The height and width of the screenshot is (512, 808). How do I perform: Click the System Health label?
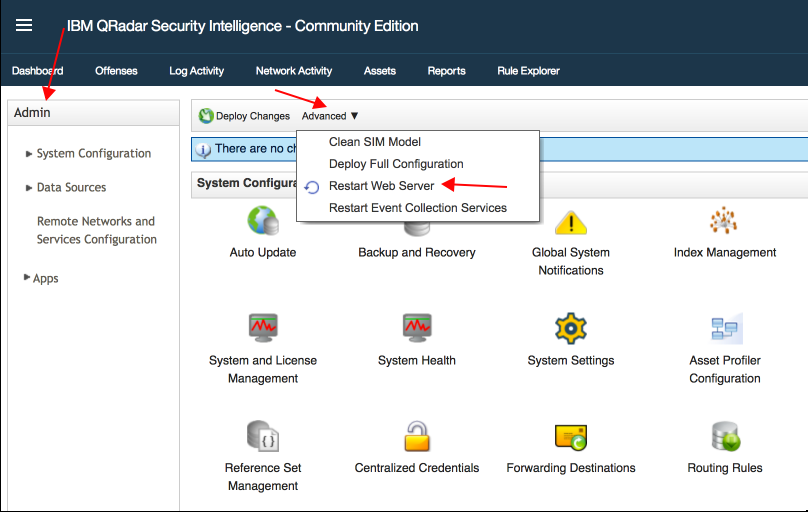(416, 361)
